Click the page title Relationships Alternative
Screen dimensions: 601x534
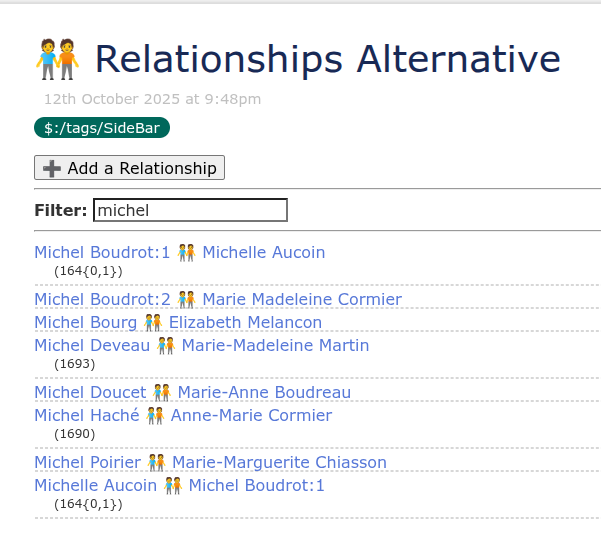click(327, 59)
